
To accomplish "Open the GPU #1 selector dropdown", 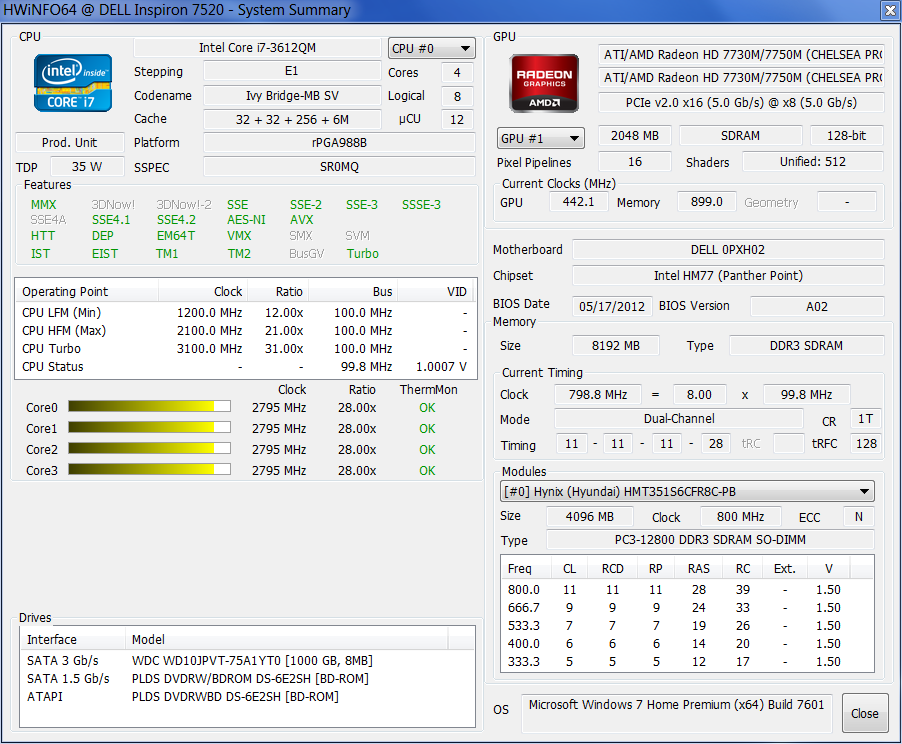I will pos(540,138).
